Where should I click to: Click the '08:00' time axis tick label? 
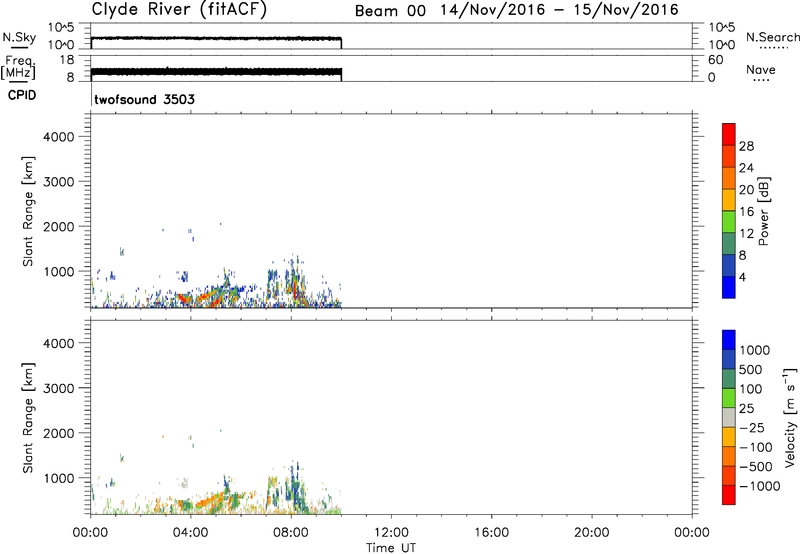tap(291, 533)
